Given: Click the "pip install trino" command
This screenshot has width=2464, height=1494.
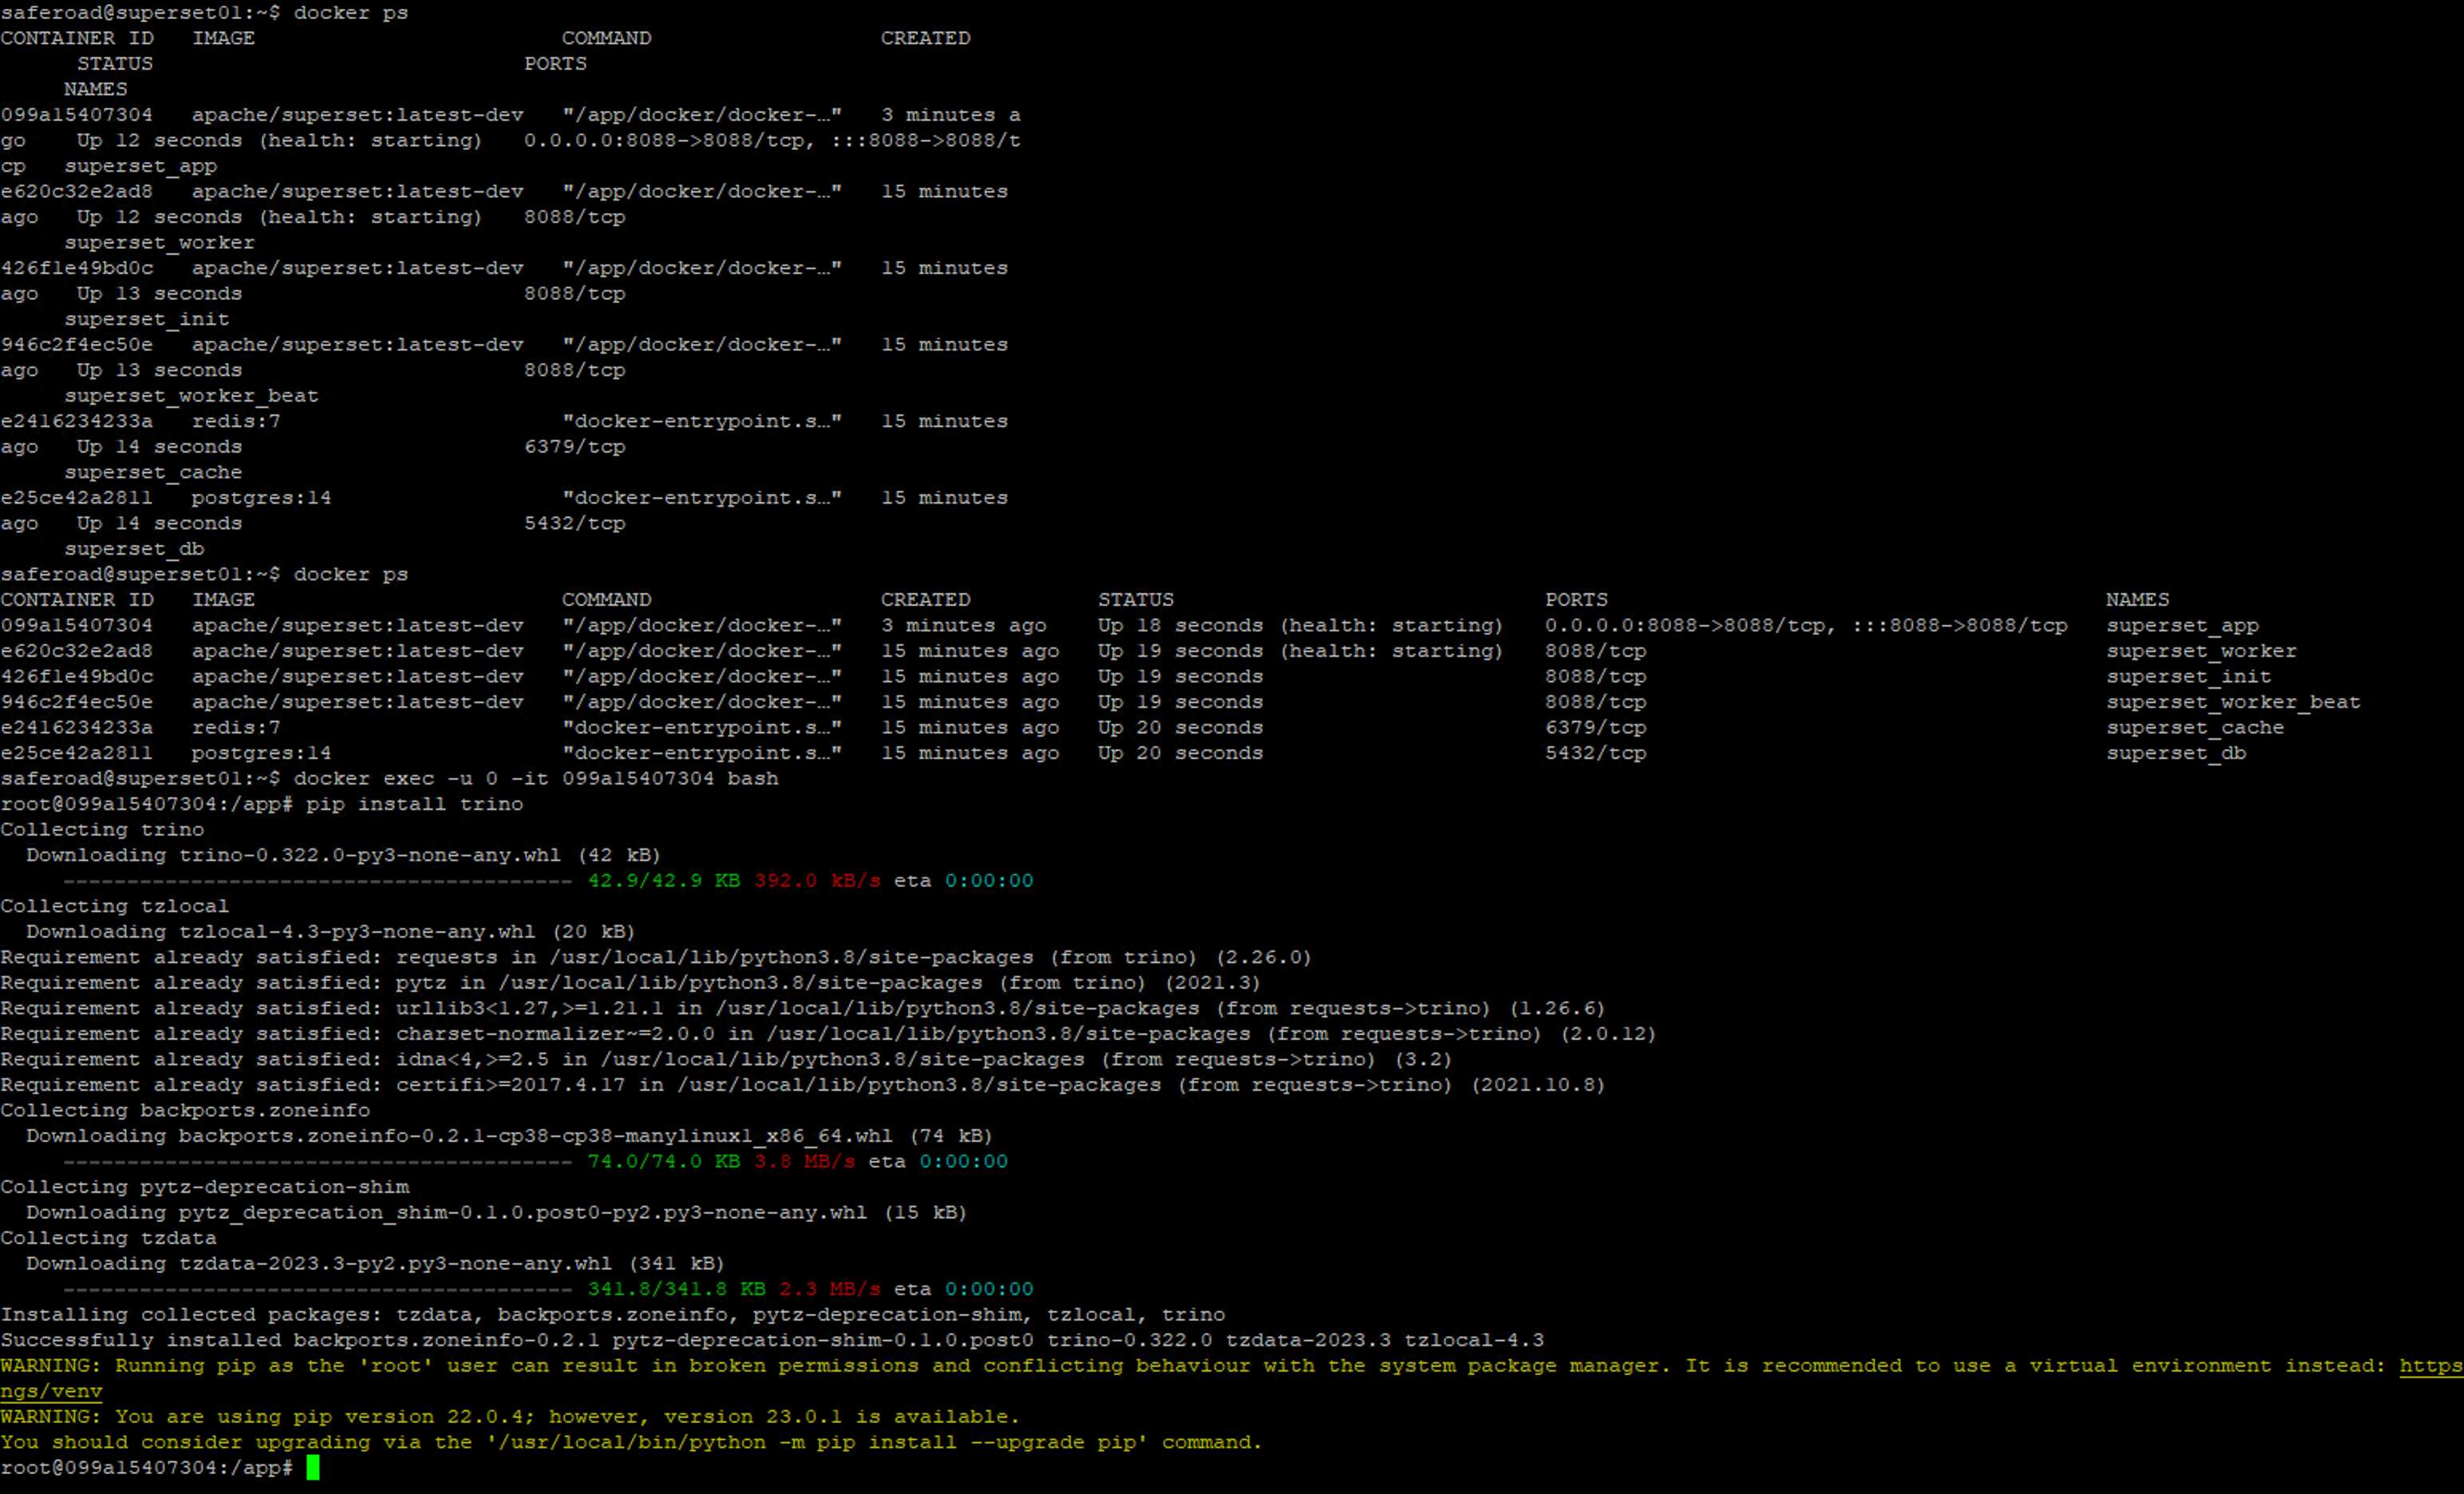Looking at the screenshot, I should tap(414, 804).
